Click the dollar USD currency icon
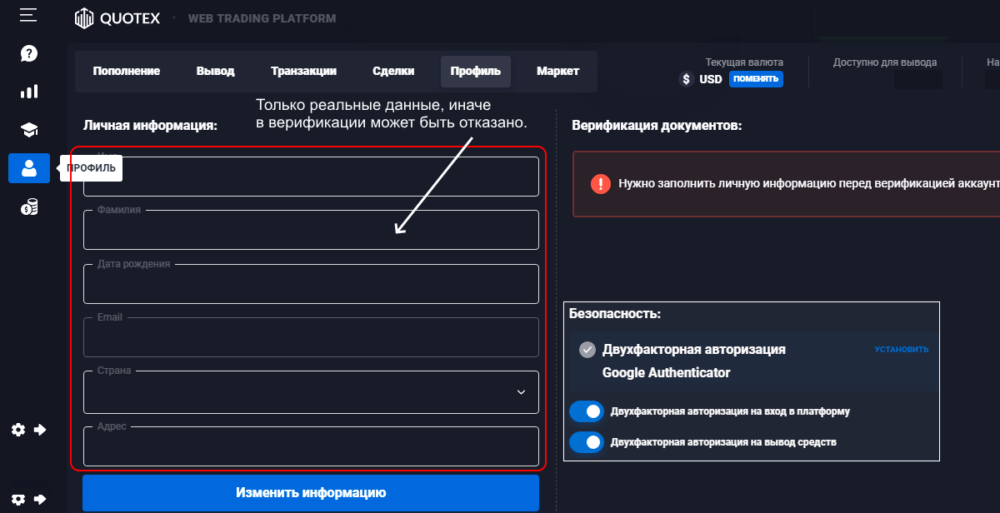1000x513 pixels. 686,79
